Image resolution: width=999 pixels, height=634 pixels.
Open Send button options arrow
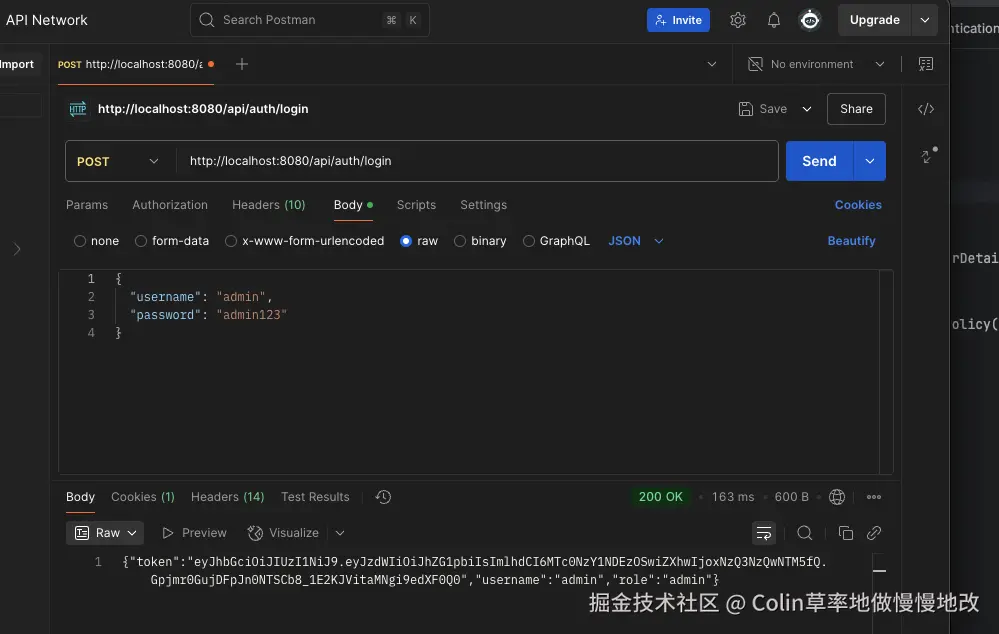(870, 161)
